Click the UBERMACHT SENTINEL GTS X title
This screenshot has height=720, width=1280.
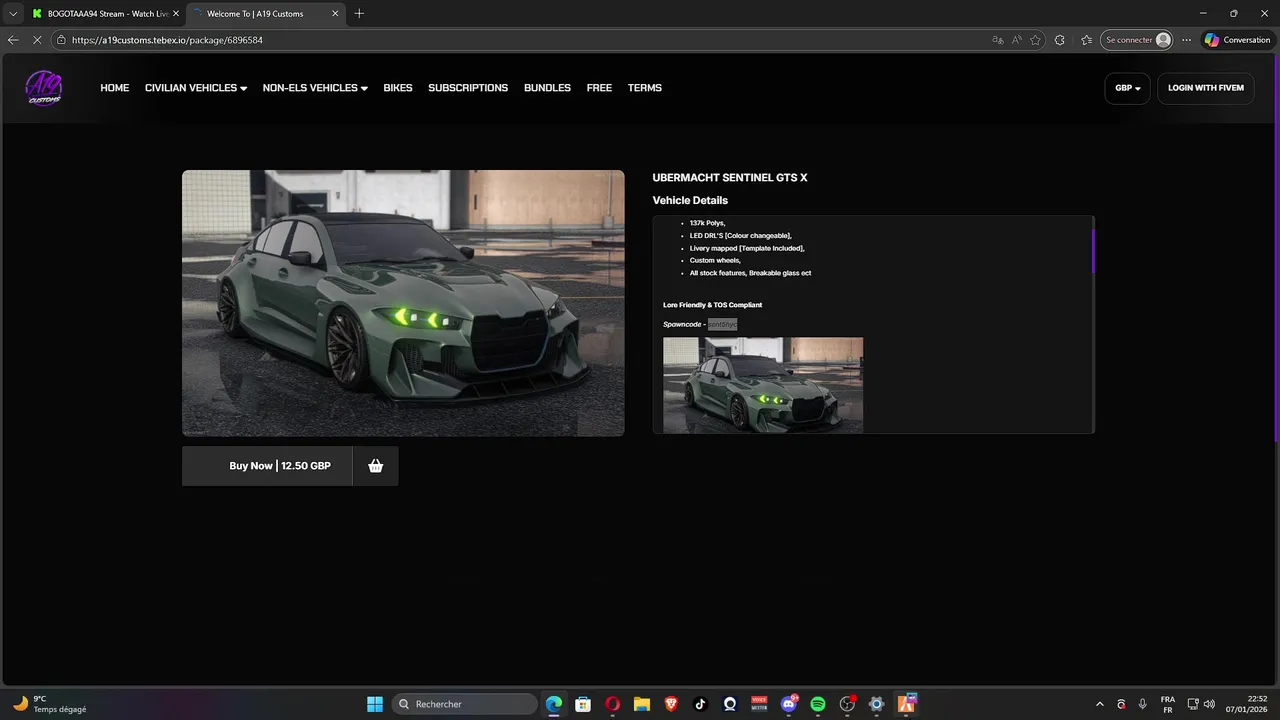click(x=730, y=178)
